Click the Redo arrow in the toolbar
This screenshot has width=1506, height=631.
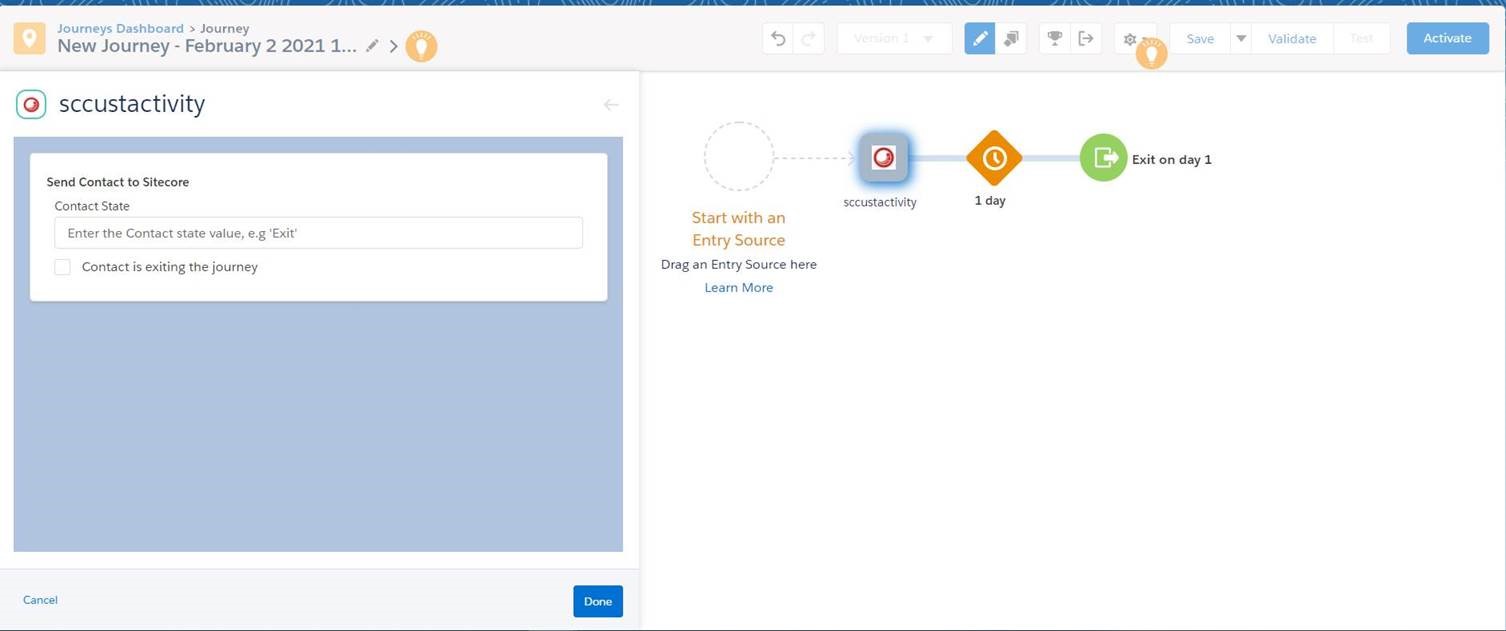click(807, 37)
